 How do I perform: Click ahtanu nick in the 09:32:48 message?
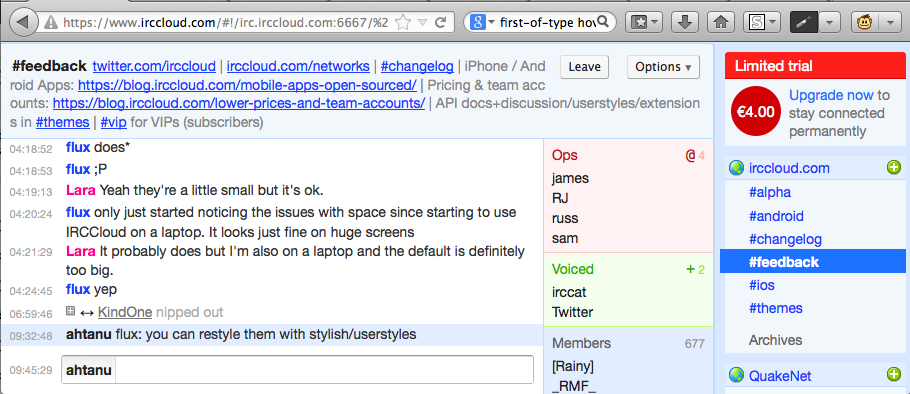pyautogui.click(x=89, y=335)
